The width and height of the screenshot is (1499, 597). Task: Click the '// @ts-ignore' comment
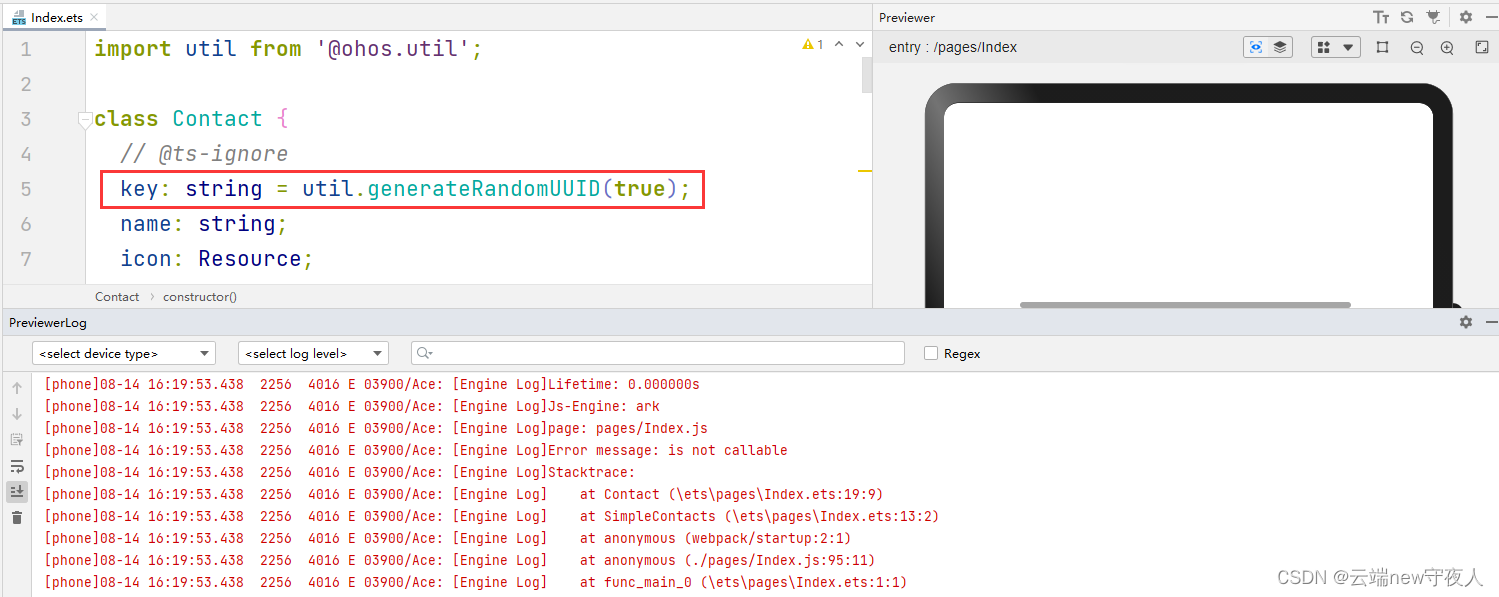point(204,154)
